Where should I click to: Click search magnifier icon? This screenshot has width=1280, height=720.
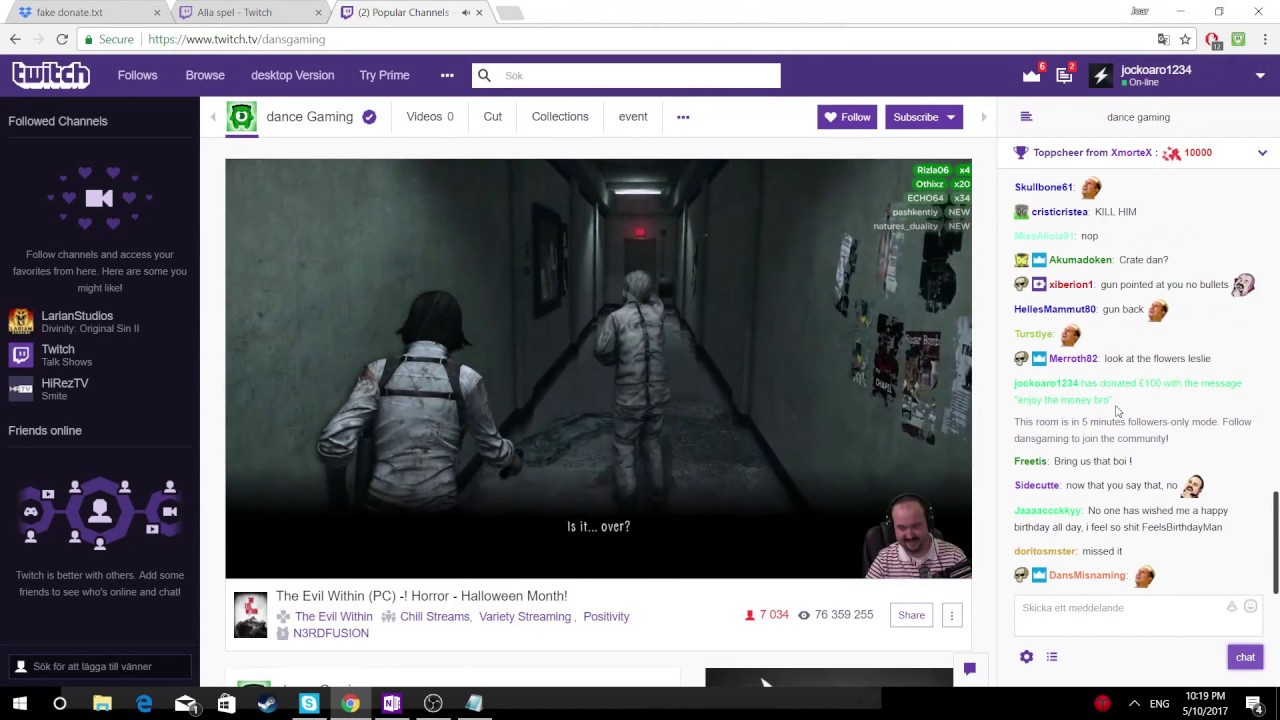484,75
